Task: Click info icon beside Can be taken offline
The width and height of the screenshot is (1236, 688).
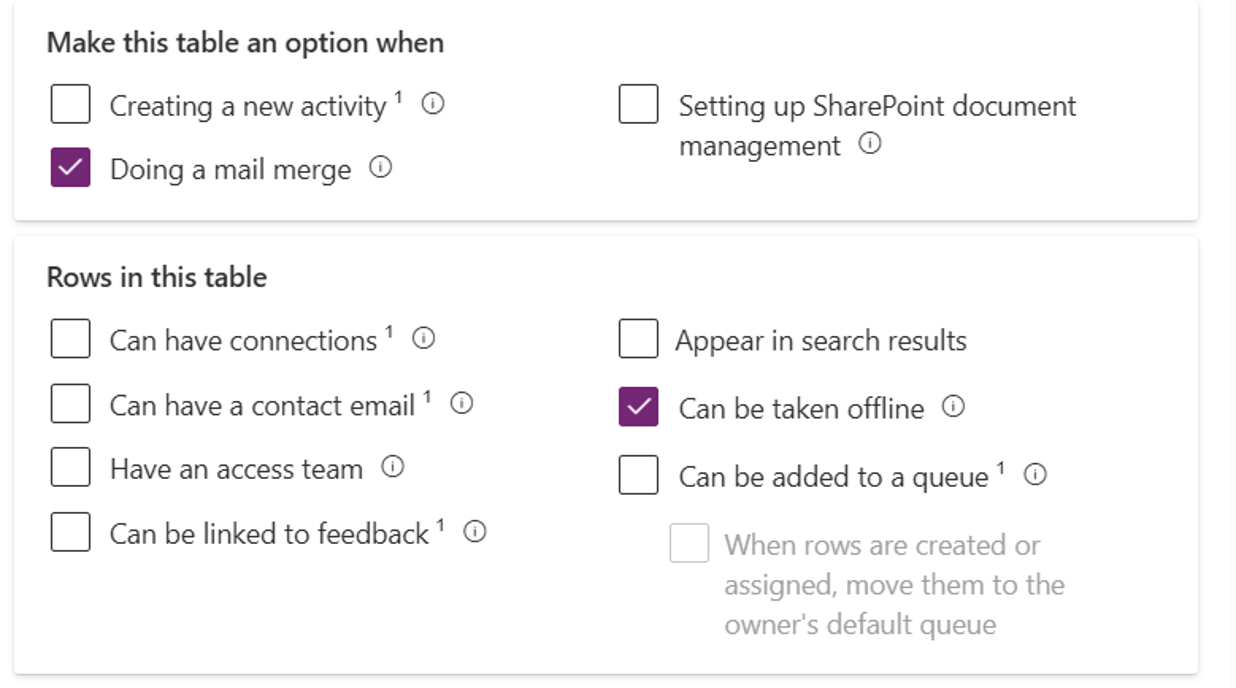Action: (x=954, y=406)
